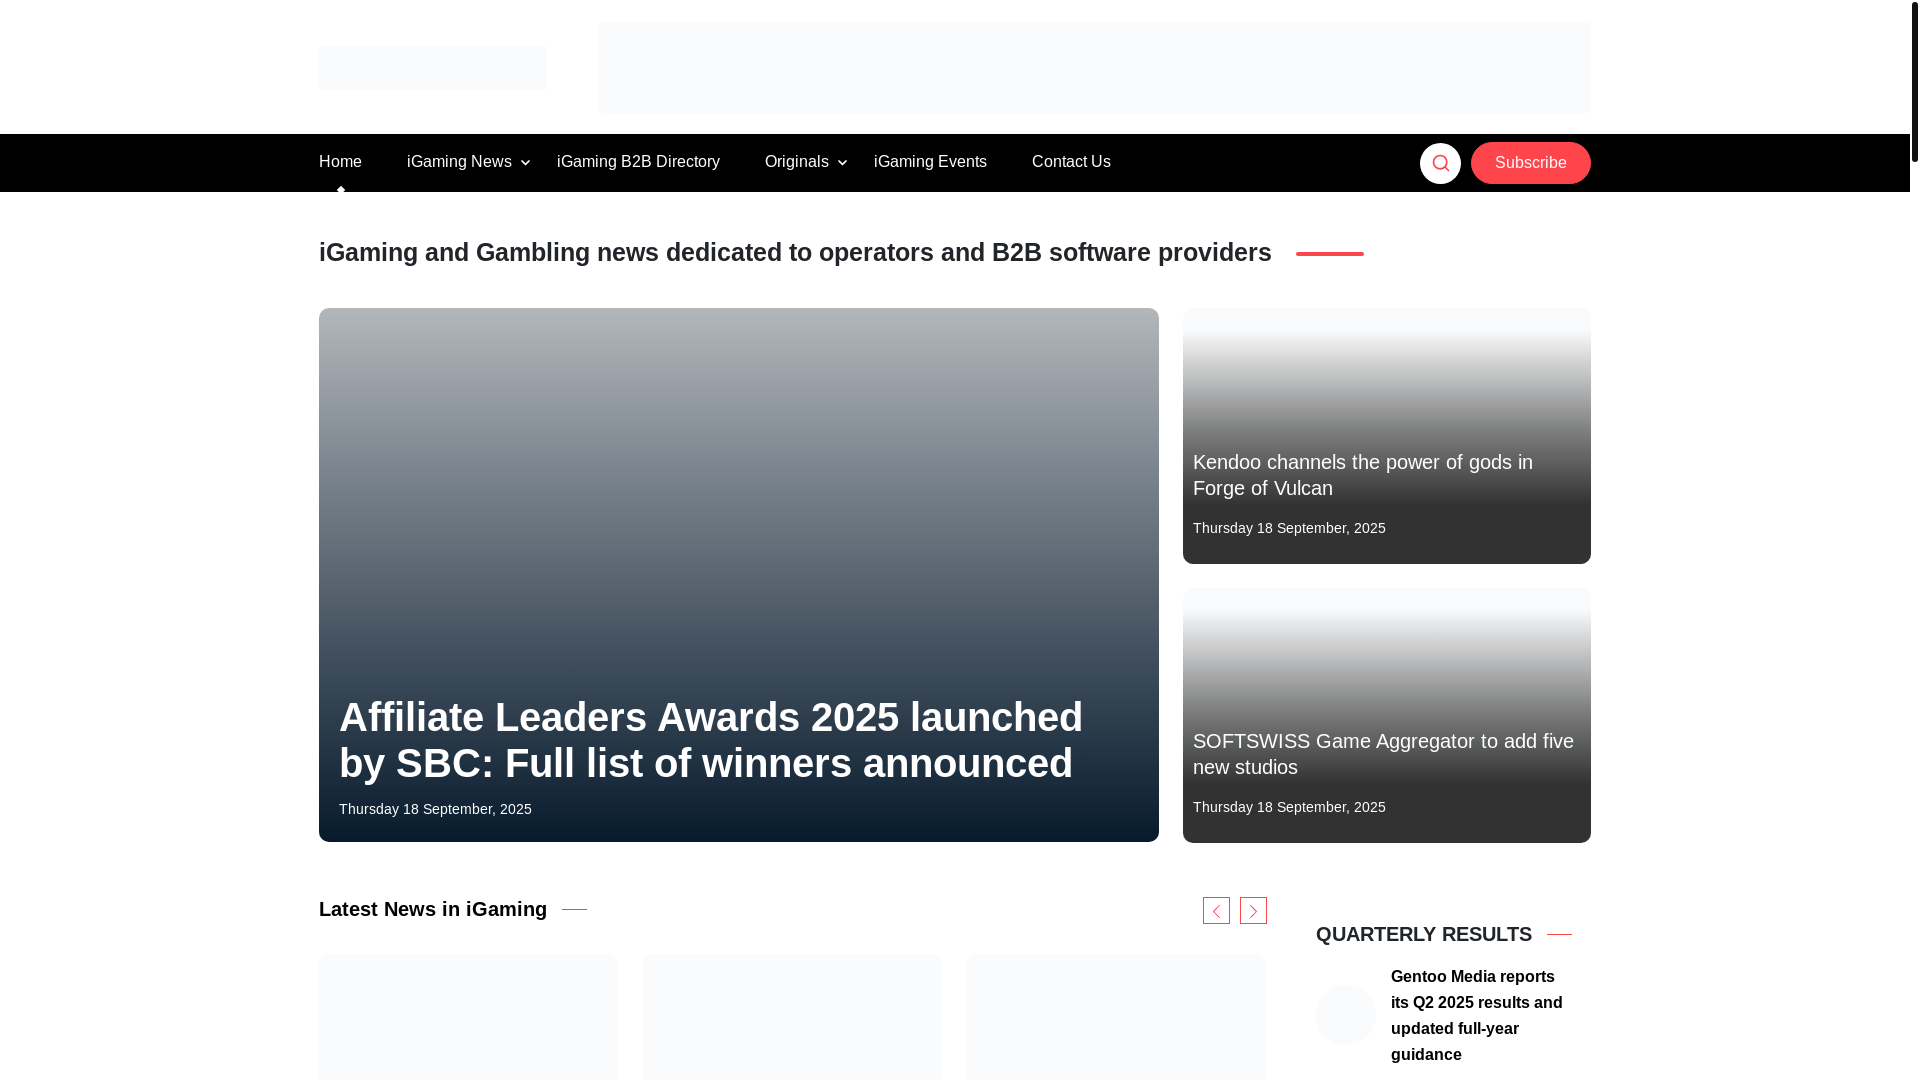Image resolution: width=1920 pixels, height=1080 pixels.
Task: Open the Contact Us page
Action: point(1071,162)
